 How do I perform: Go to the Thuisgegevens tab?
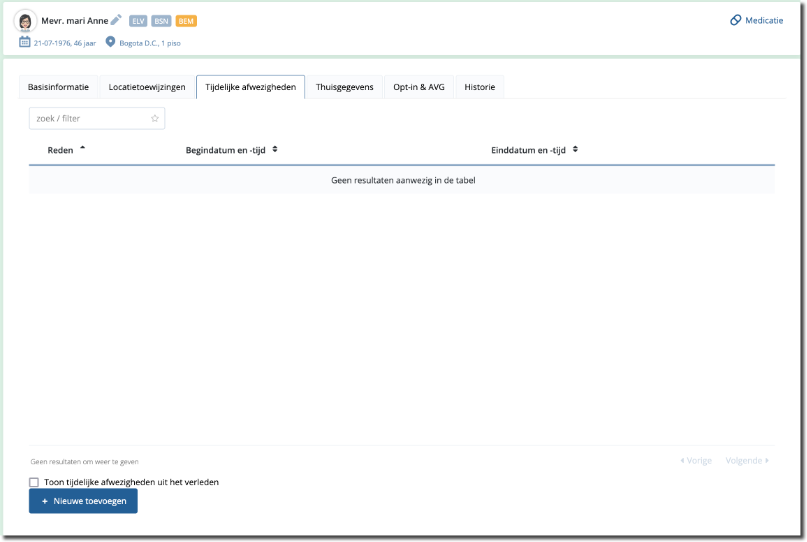[344, 87]
